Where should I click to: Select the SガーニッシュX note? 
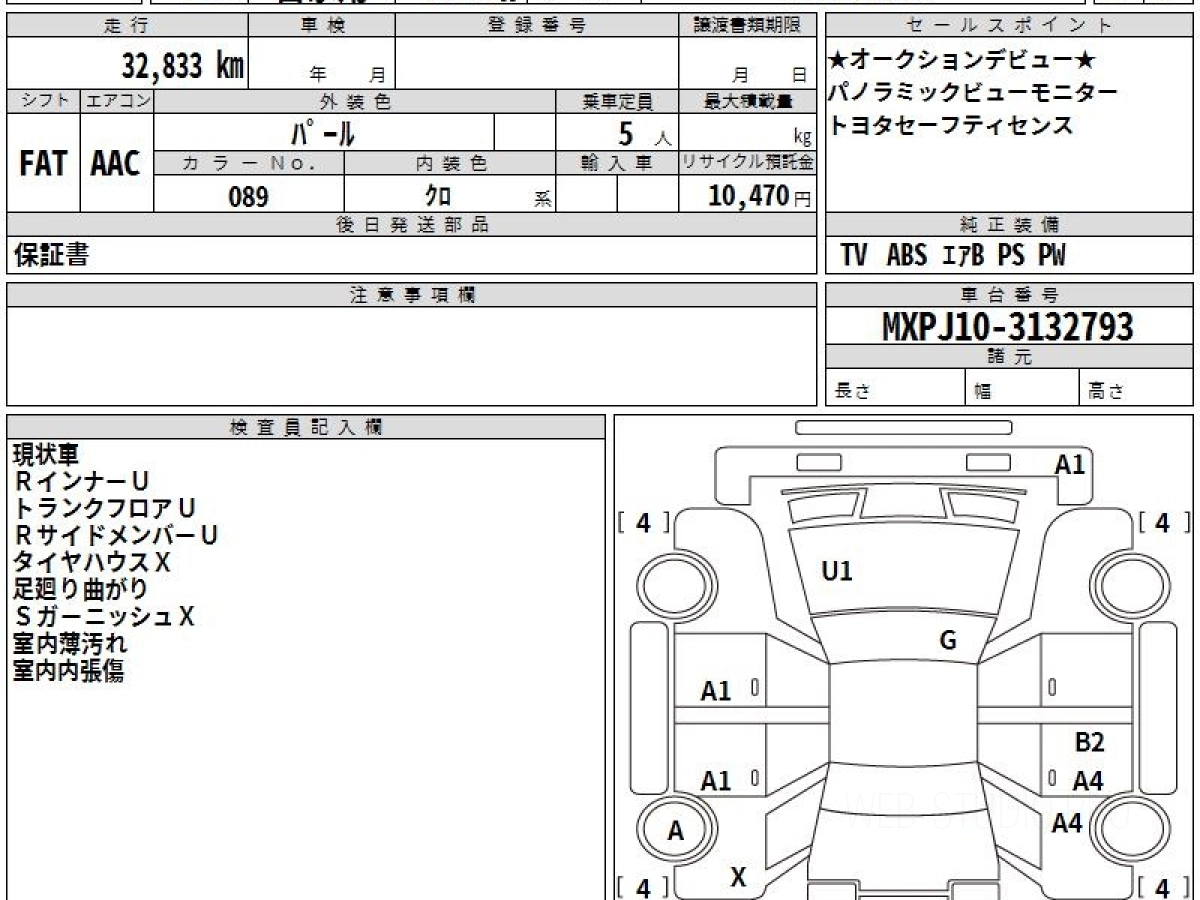pyautogui.click(x=104, y=617)
